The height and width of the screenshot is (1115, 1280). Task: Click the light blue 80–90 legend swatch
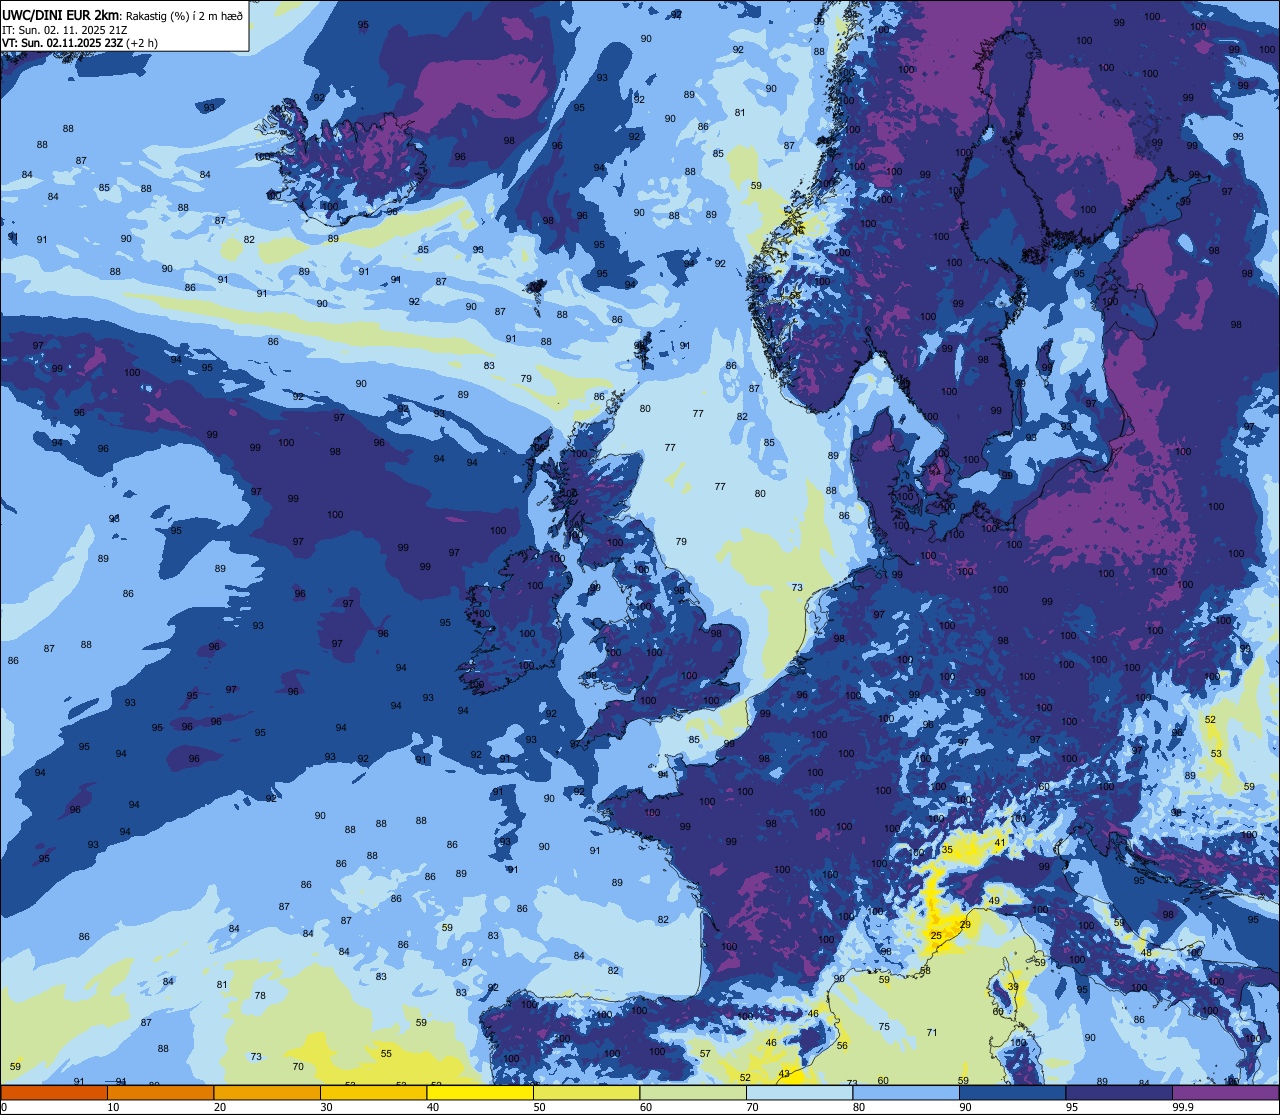click(906, 1093)
